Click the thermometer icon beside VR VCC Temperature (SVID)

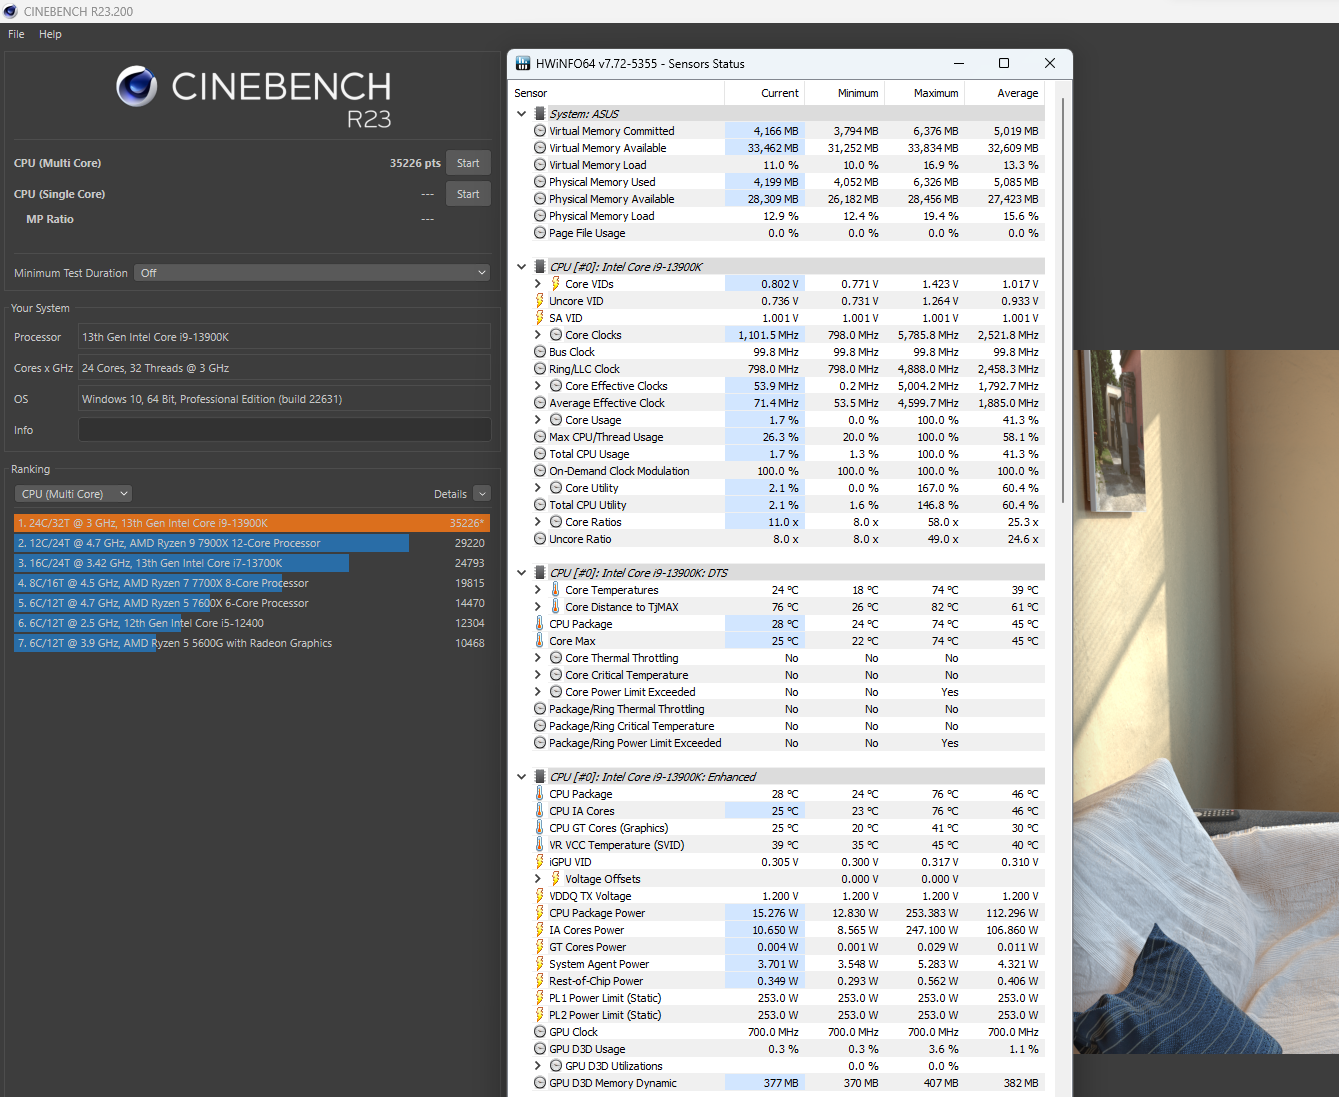pos(540,845)
